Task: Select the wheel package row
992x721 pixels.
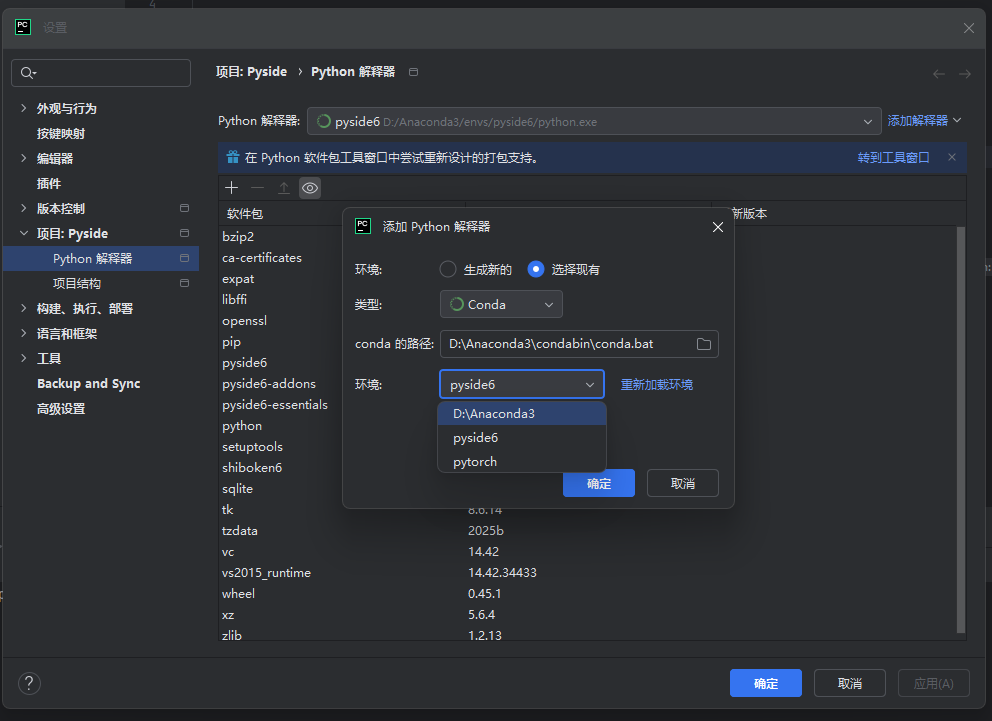Action: point(239,593)
